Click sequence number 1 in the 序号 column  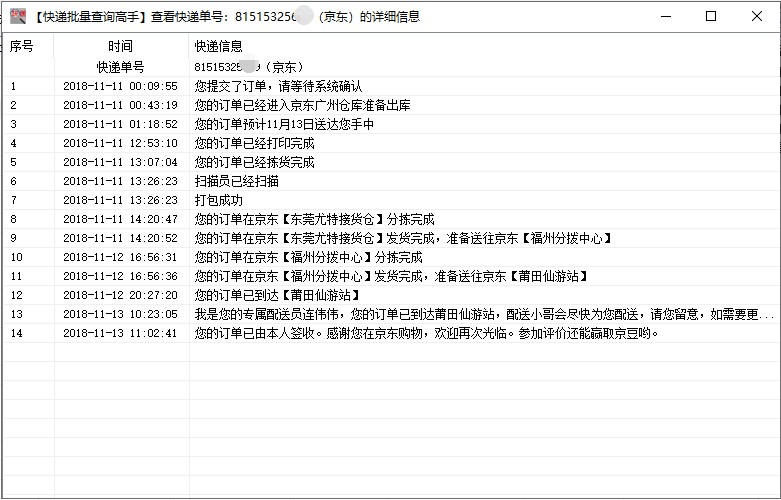(x=13, y=86)
